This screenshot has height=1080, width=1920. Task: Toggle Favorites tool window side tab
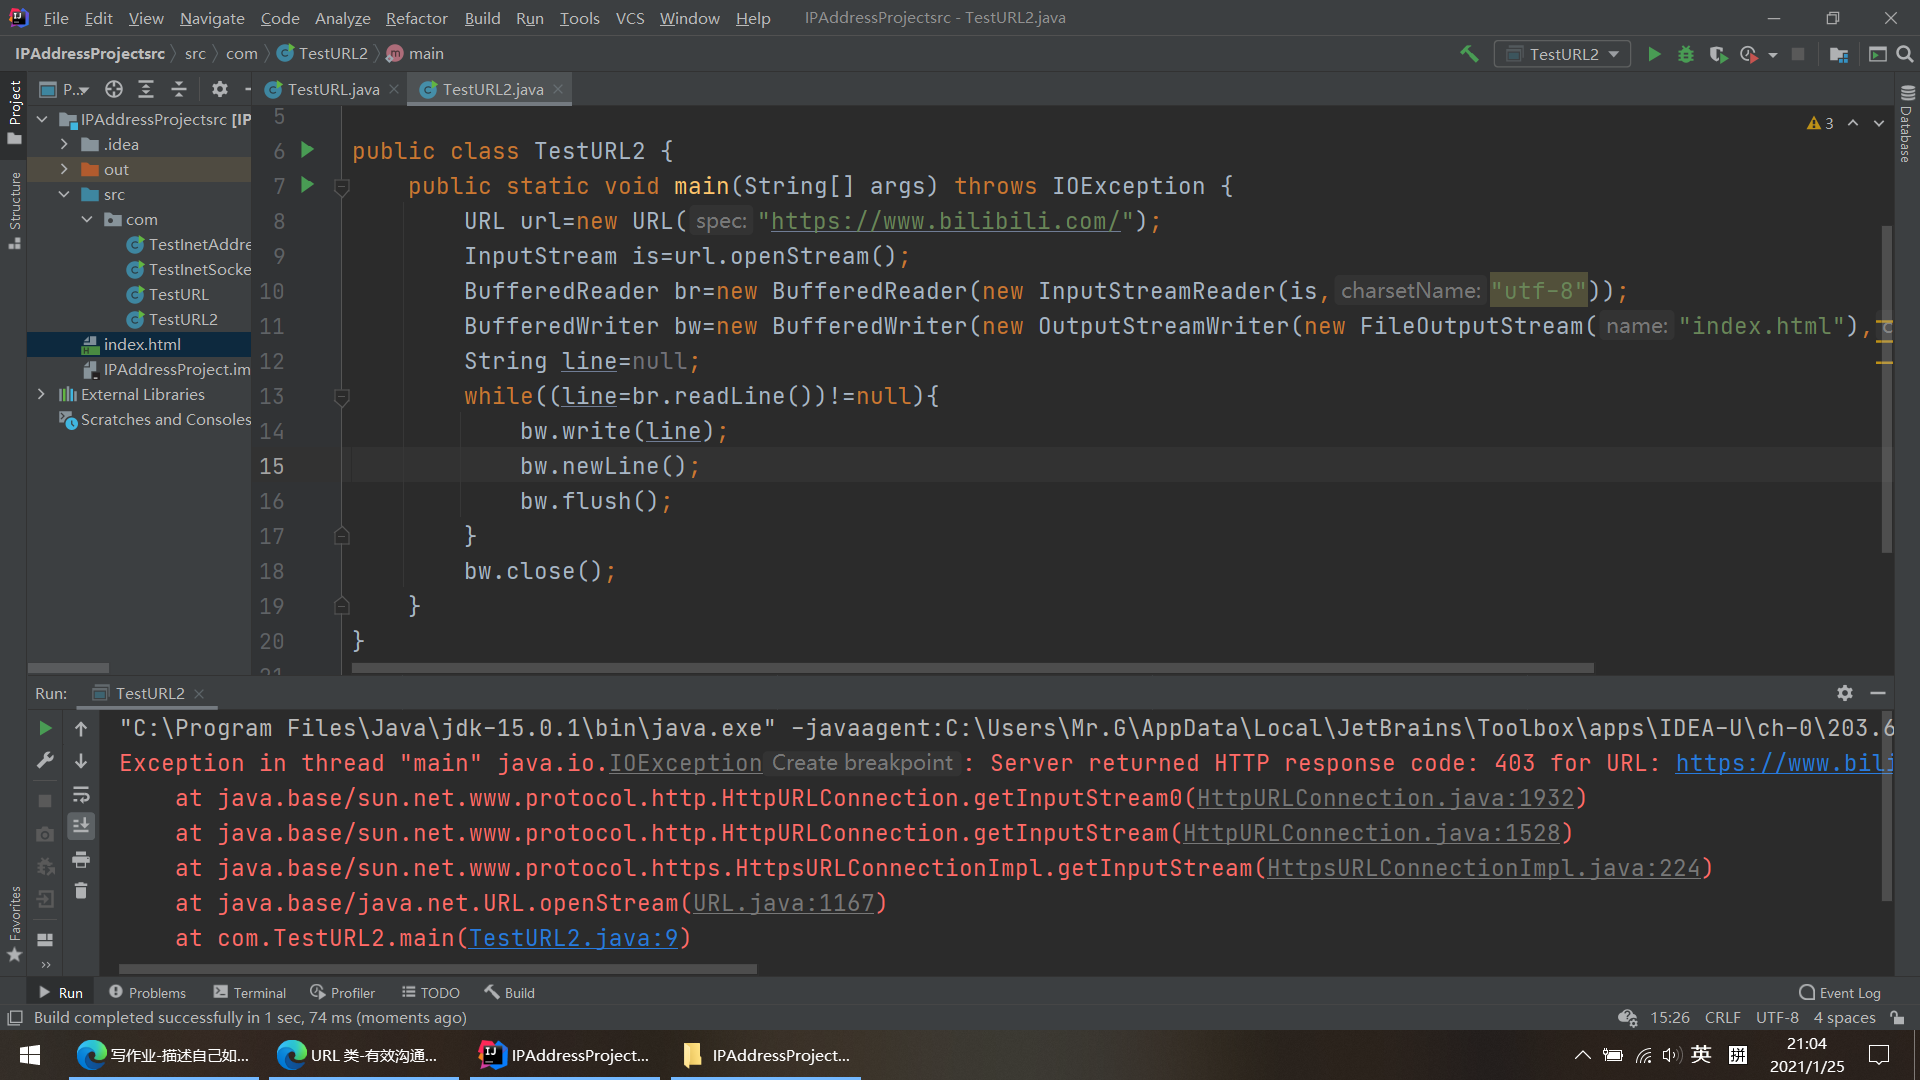14,924
